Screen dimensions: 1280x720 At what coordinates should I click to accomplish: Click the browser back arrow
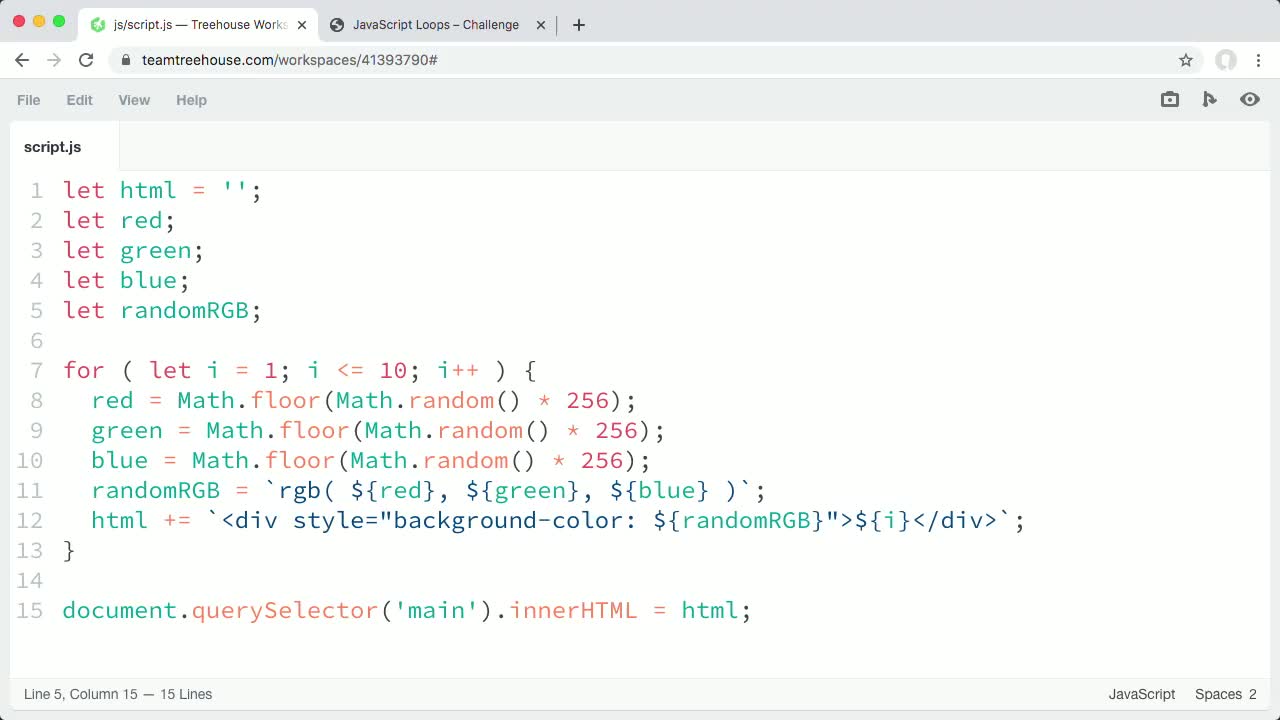click(22, 60)
